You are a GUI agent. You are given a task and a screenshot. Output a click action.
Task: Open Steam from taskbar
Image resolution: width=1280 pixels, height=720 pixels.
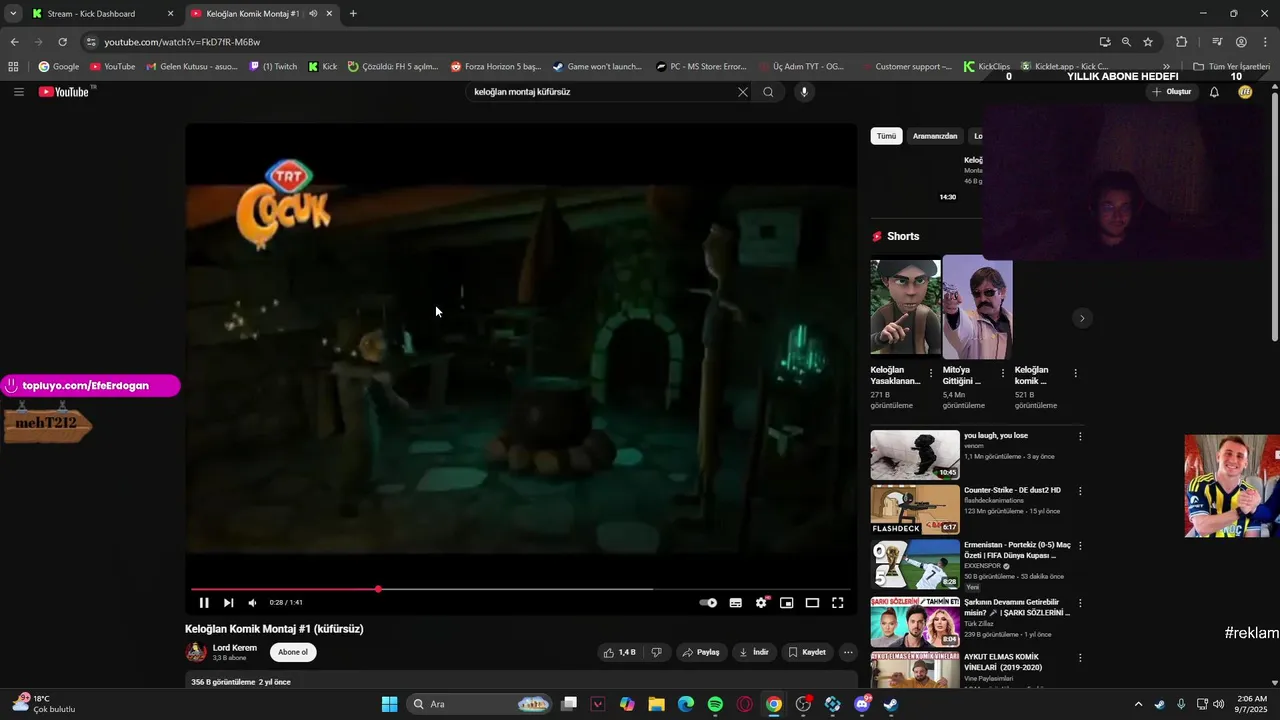(x=891, y=704)
